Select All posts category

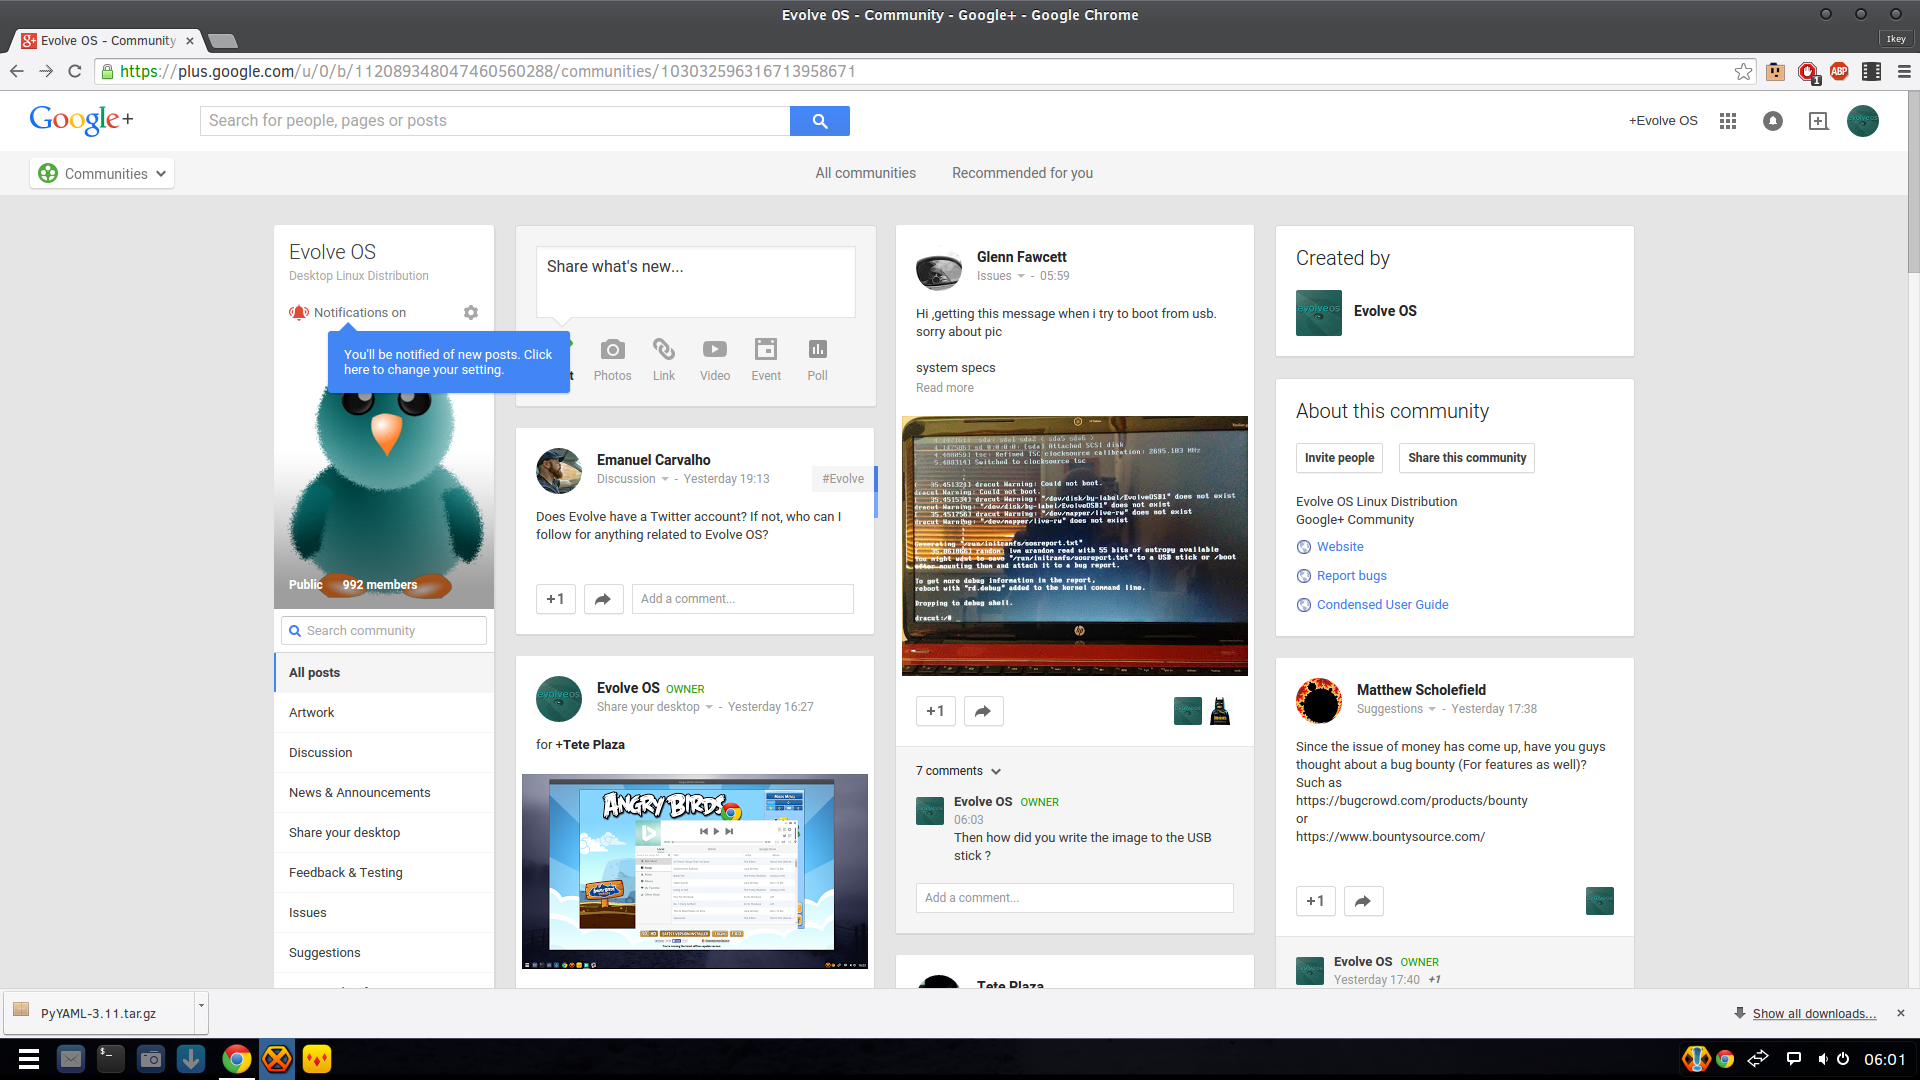point(384,673)
